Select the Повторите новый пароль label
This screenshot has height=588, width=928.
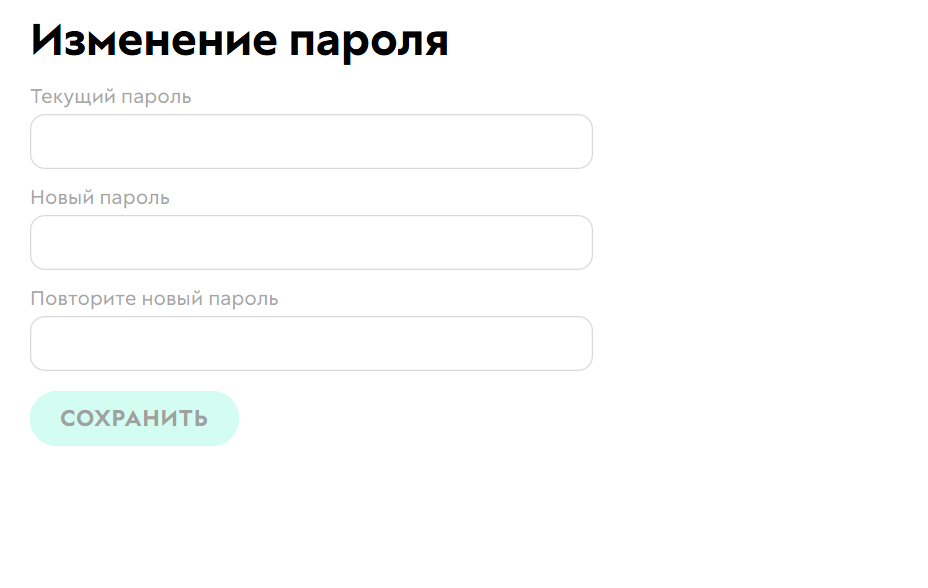tap(154, 298)
